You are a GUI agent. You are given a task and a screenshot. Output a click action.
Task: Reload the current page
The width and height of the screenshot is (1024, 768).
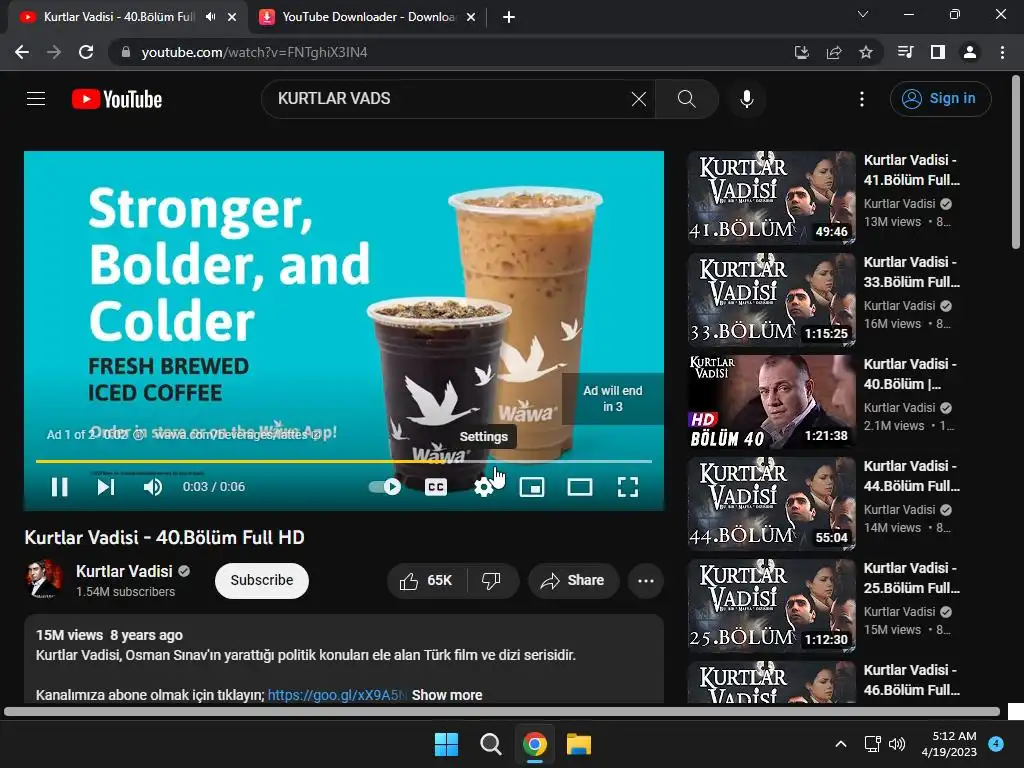click(86, 52)
